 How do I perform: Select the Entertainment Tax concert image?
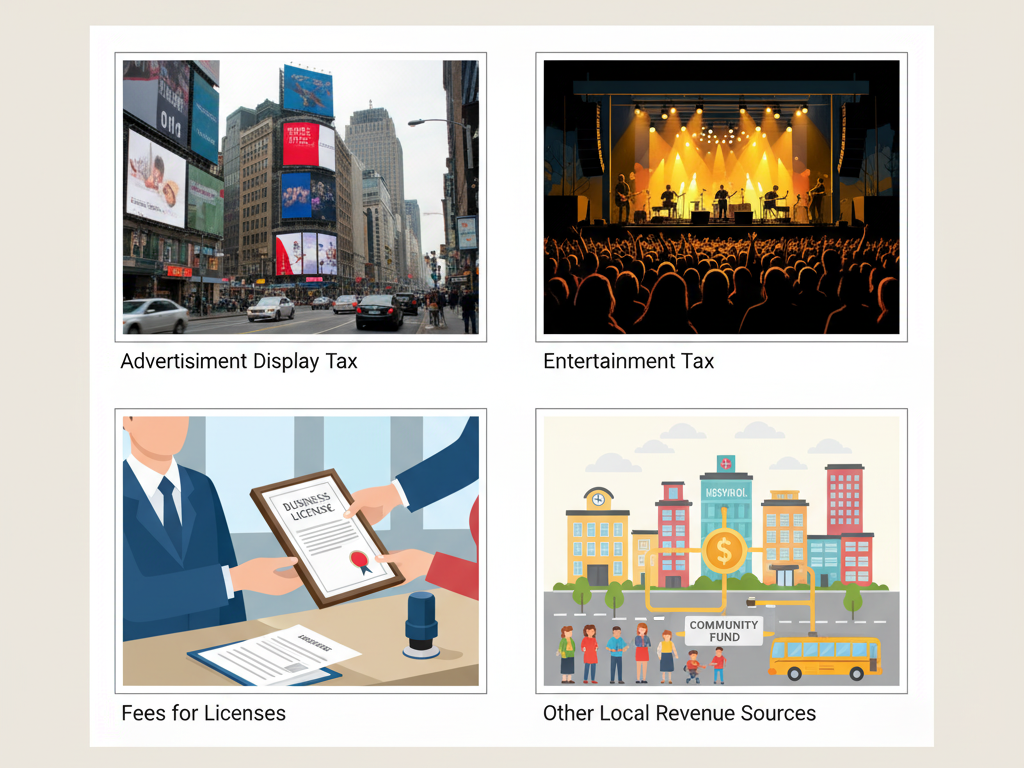(721, 197)
